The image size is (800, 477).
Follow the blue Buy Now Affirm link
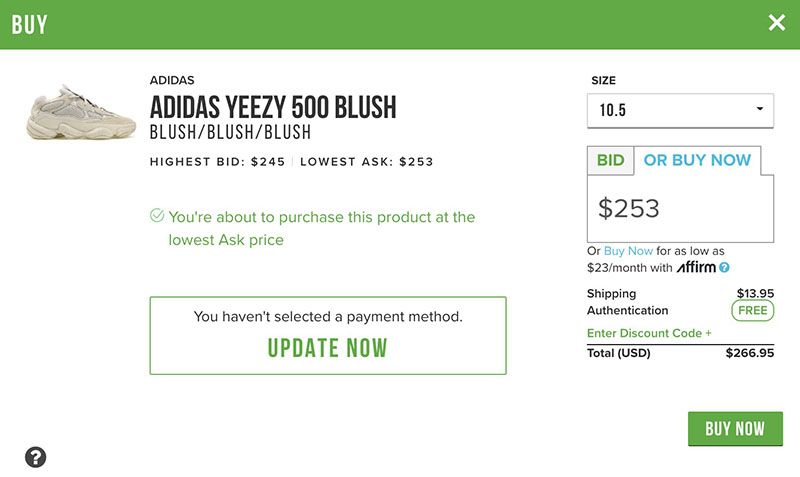tap(628, 251)
